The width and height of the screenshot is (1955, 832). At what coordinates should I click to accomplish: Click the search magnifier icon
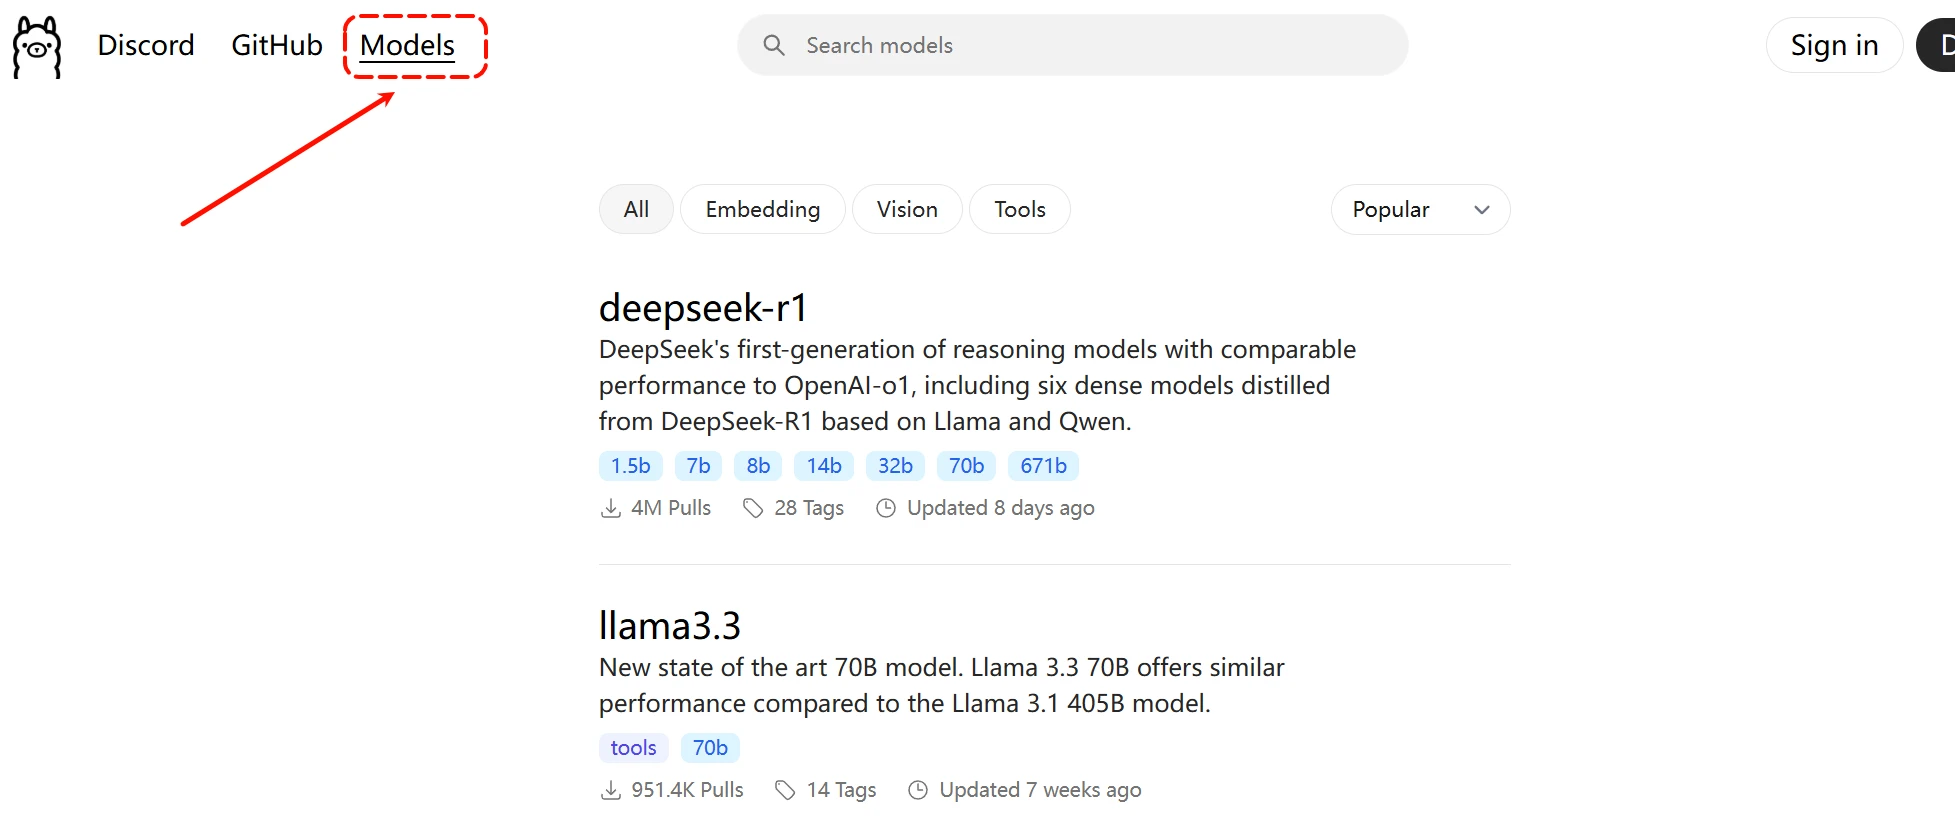pyautogui.click(x=774, y=45)
